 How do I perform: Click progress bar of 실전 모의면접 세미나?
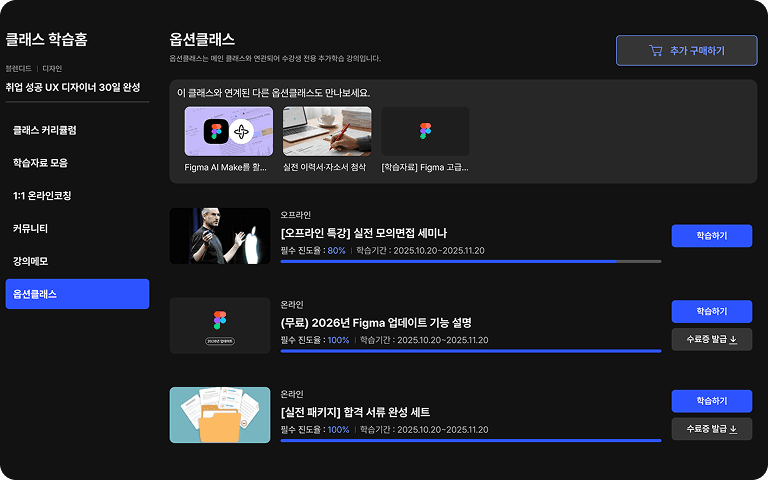click(471, 262)
